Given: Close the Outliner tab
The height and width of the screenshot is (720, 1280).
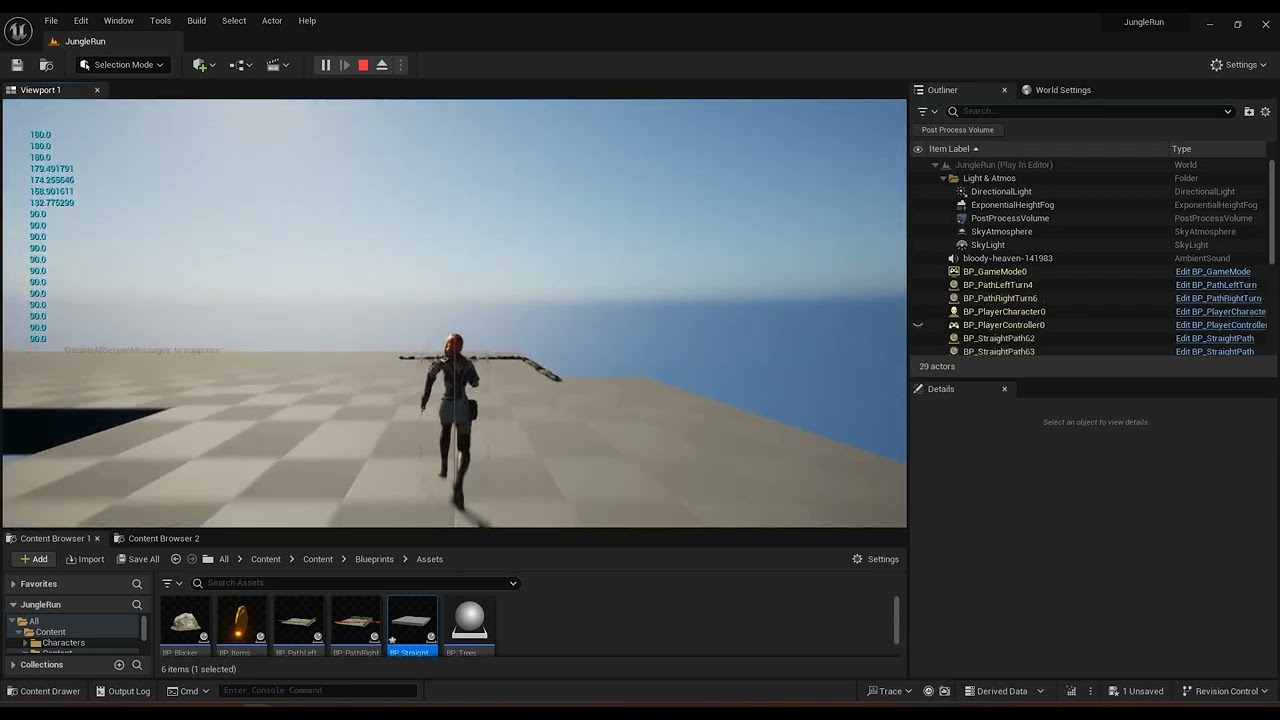Looking at the screenshot, I should point(1005,90).
